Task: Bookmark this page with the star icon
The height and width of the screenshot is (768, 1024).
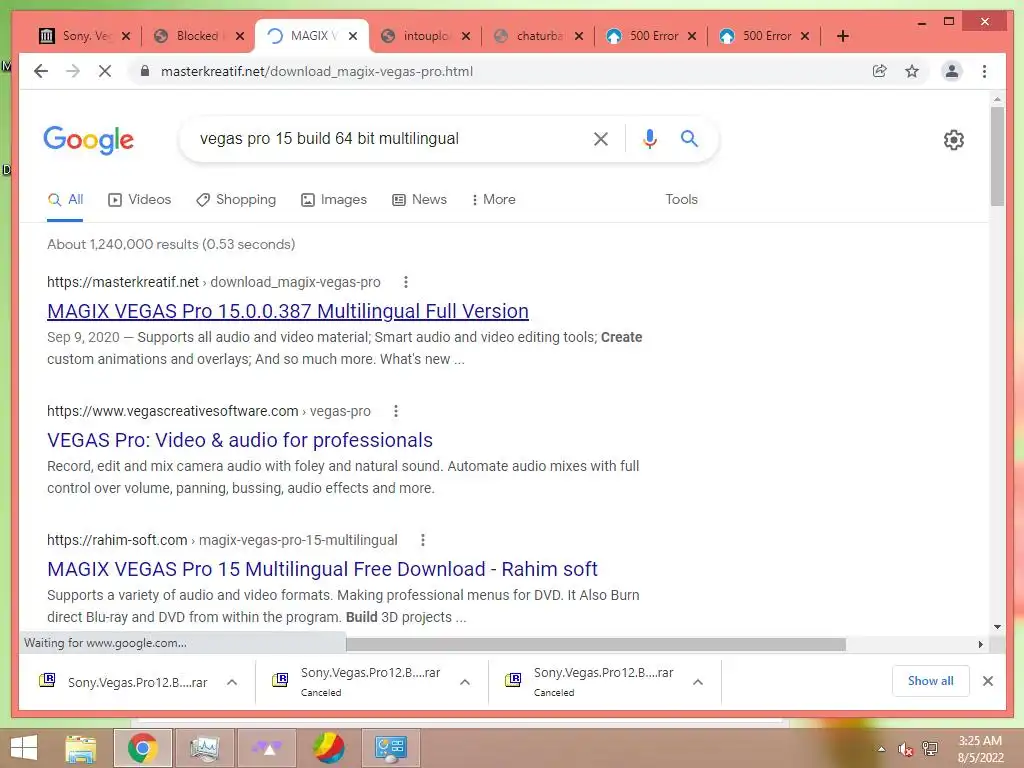Action: point(912,71)
